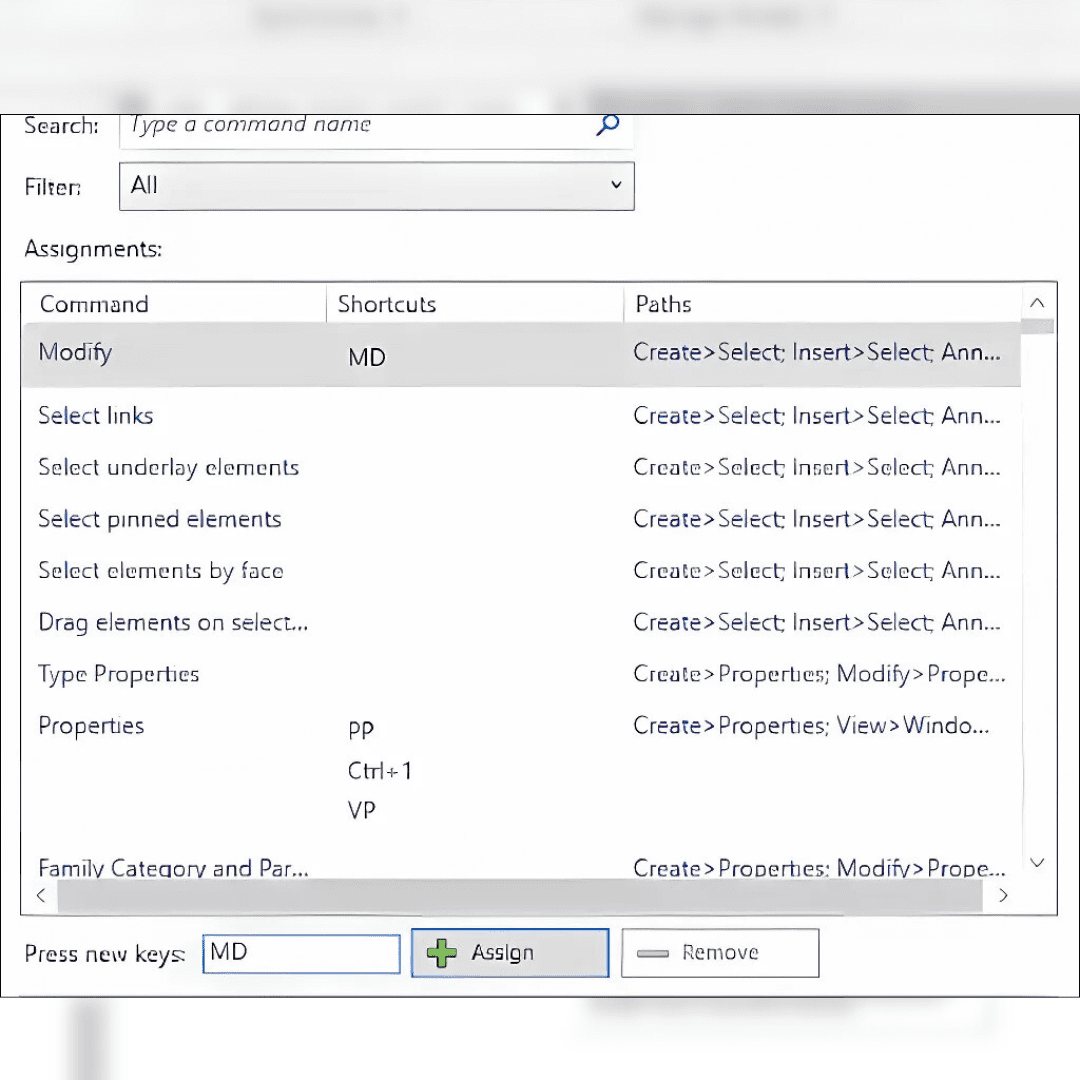The image size is (1080, 1080).
Task: Click the Press new keys input field
Action: (x=301, y=953)
